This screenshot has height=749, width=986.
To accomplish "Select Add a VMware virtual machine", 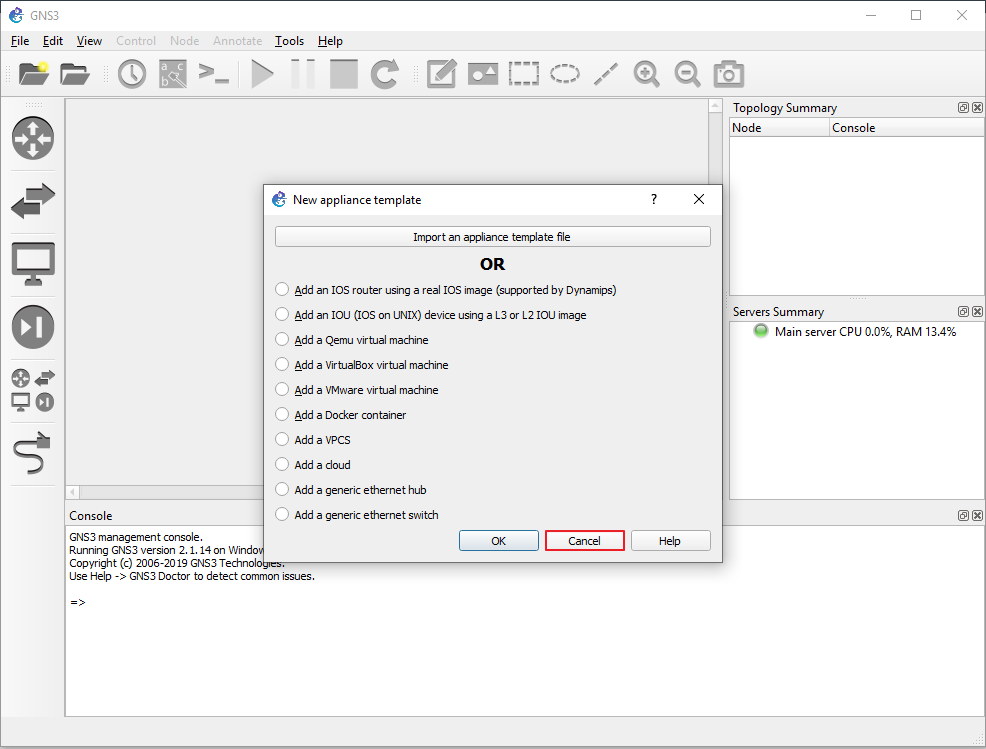I will coord(357,390).
